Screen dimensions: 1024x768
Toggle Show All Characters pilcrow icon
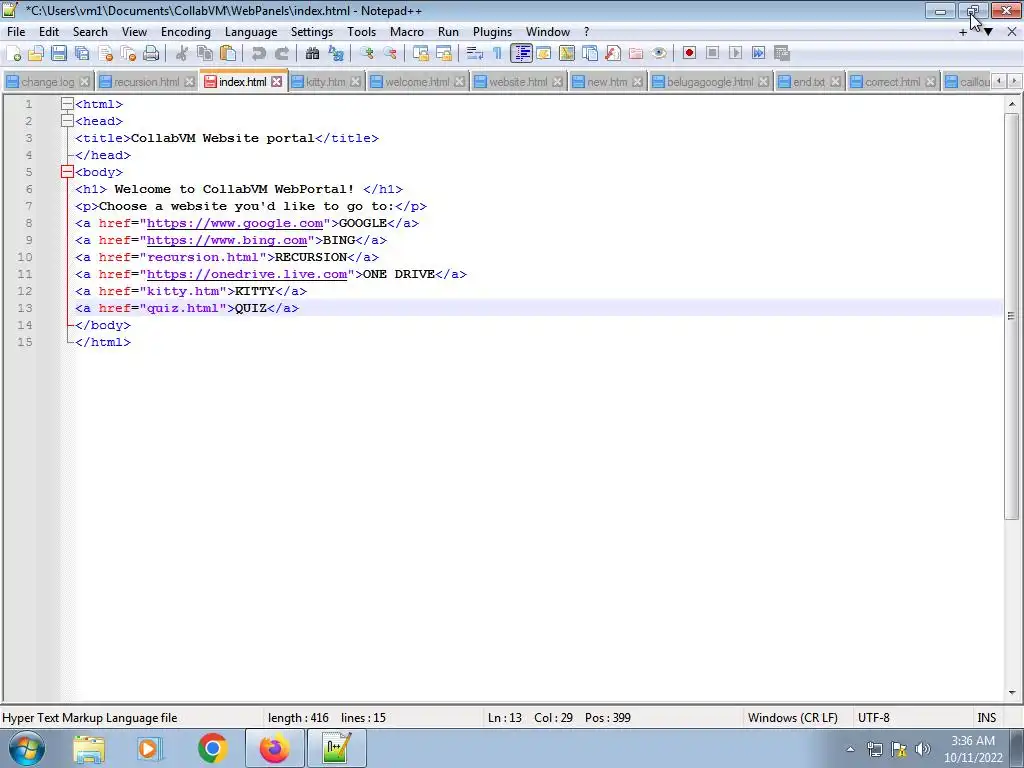coord(498,54)
